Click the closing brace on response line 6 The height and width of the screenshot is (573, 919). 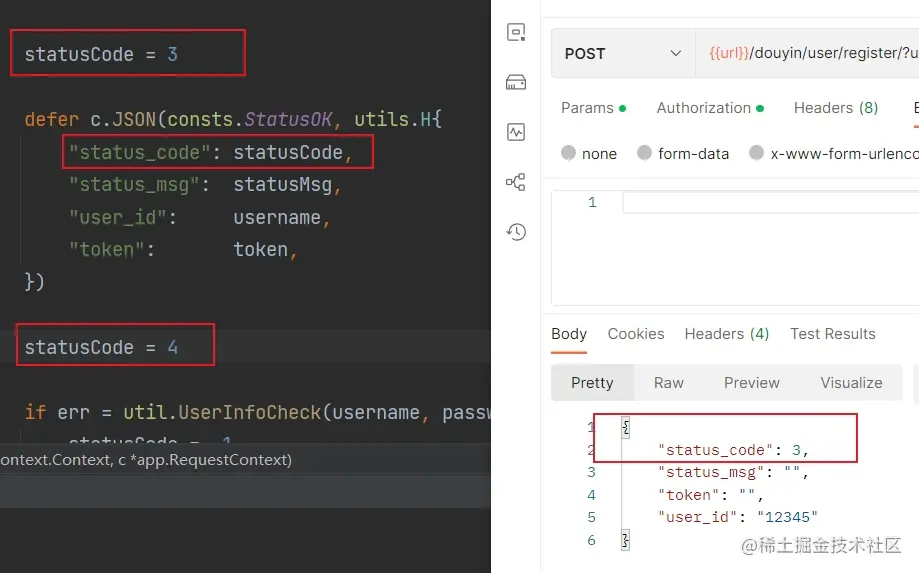pyautogui.click(x=625, y=540)
